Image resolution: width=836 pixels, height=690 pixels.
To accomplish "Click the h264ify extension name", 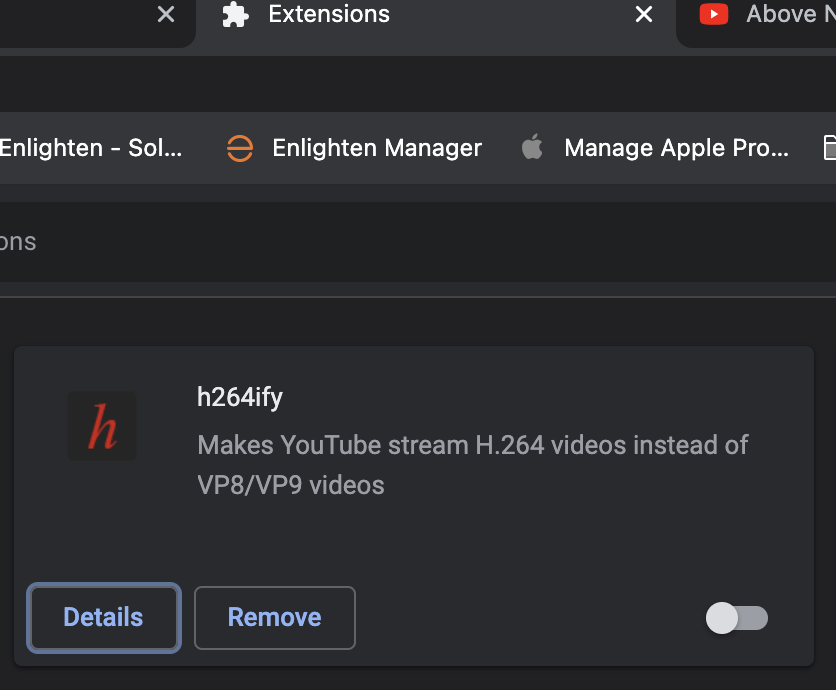I will (240, 397).
